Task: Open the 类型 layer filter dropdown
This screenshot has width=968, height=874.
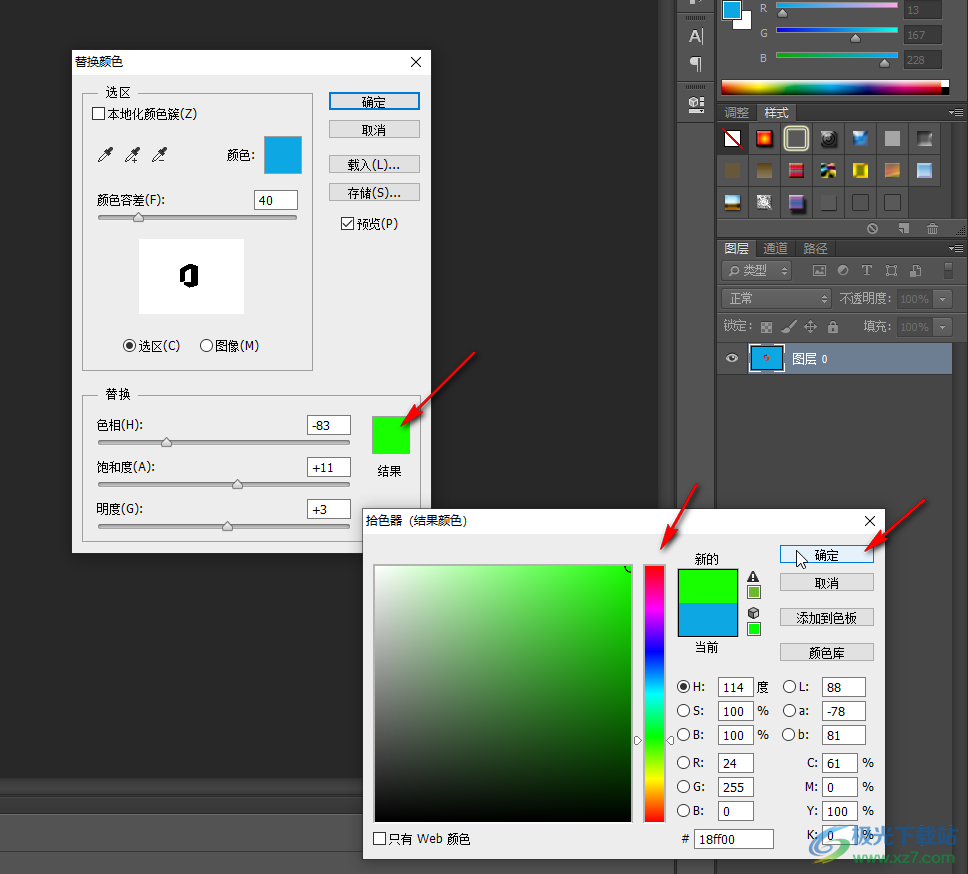Action: coord(757,270)
